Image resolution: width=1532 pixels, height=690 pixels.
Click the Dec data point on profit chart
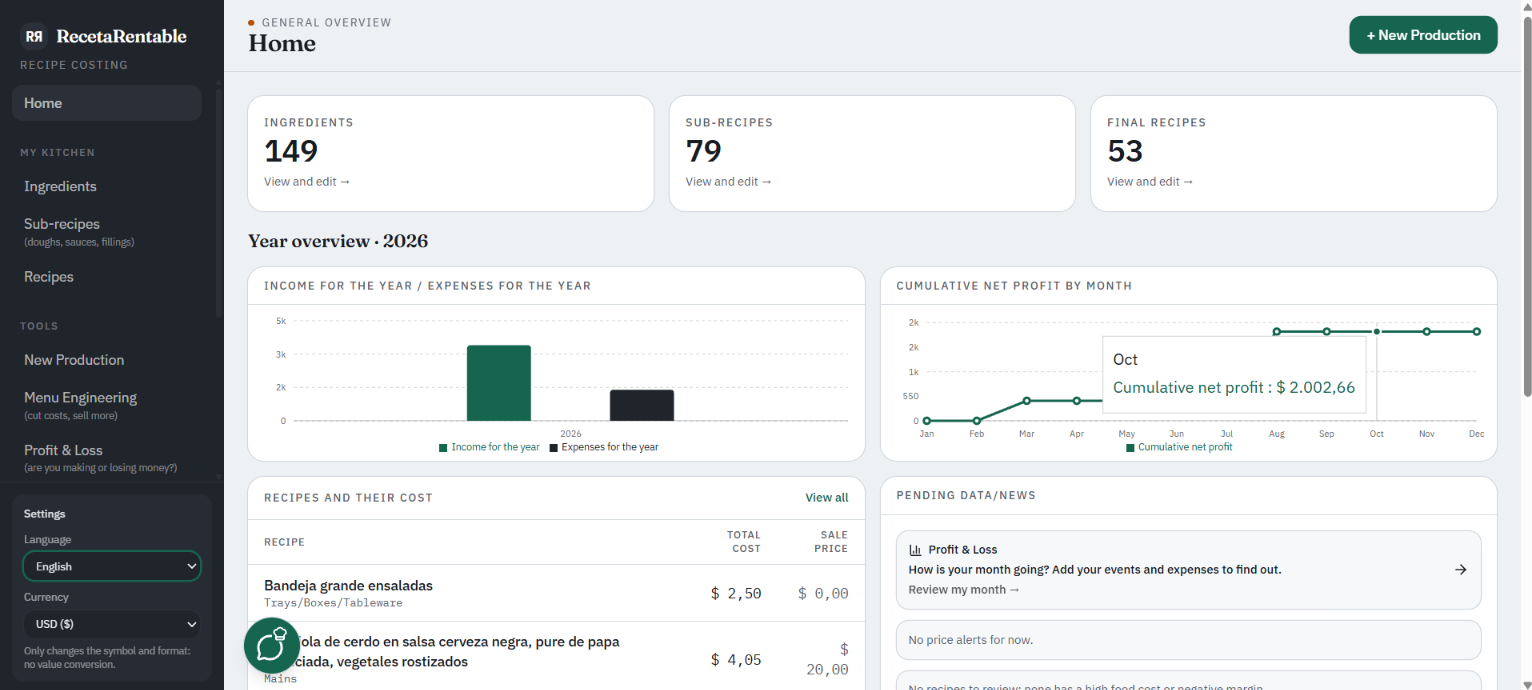(x=1477, y=331)
